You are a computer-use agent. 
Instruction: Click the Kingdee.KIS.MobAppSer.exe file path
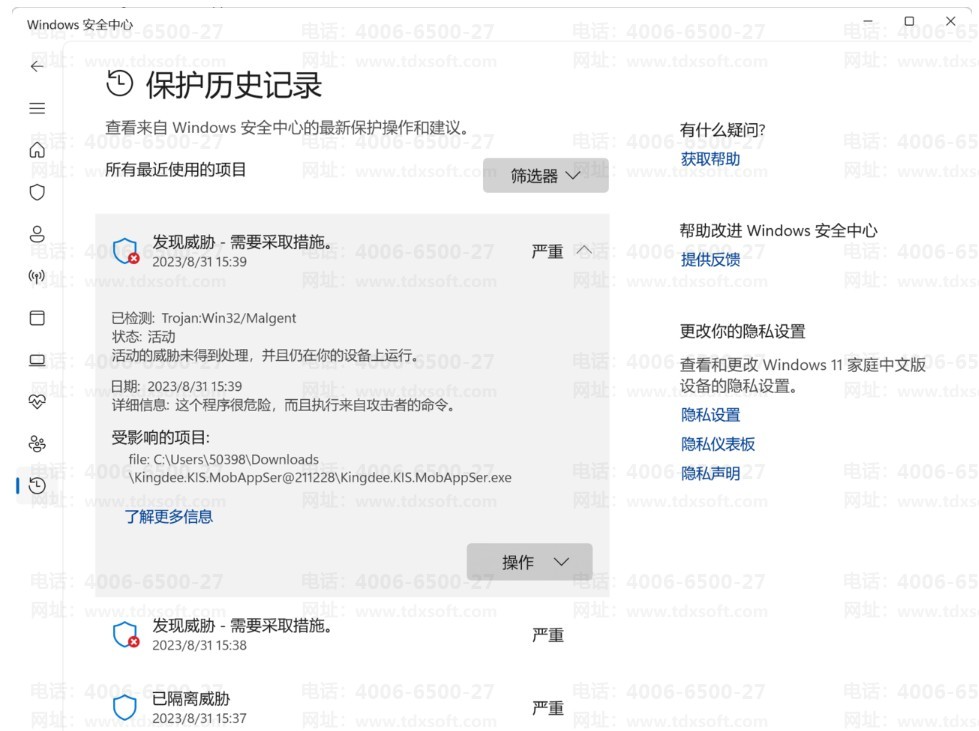(320, 469)
